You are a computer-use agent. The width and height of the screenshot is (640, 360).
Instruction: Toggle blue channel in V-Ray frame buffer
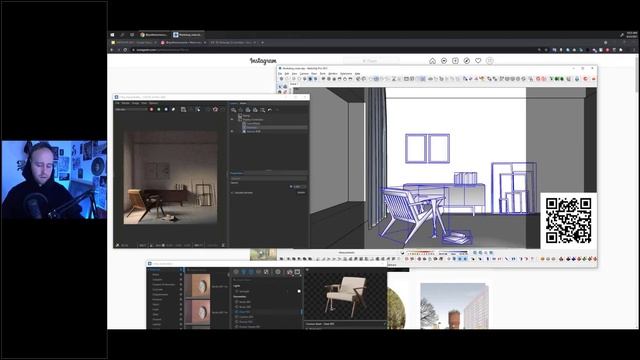tap(166, 109)
